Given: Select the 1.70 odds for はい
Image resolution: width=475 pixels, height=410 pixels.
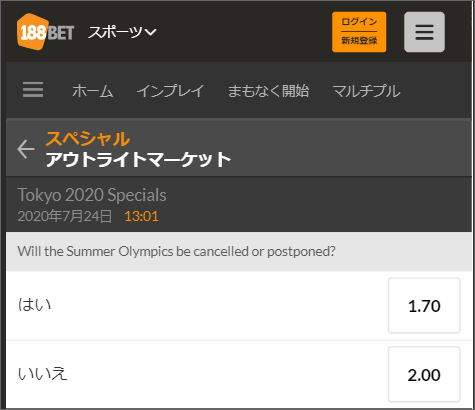Looking at the screenshot, I should (x=424, y=305).
